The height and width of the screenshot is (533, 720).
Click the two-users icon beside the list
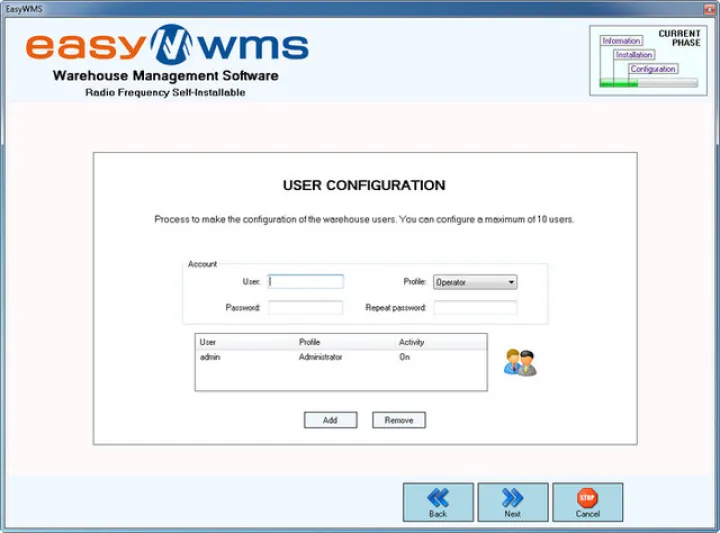tap(520, 362)
